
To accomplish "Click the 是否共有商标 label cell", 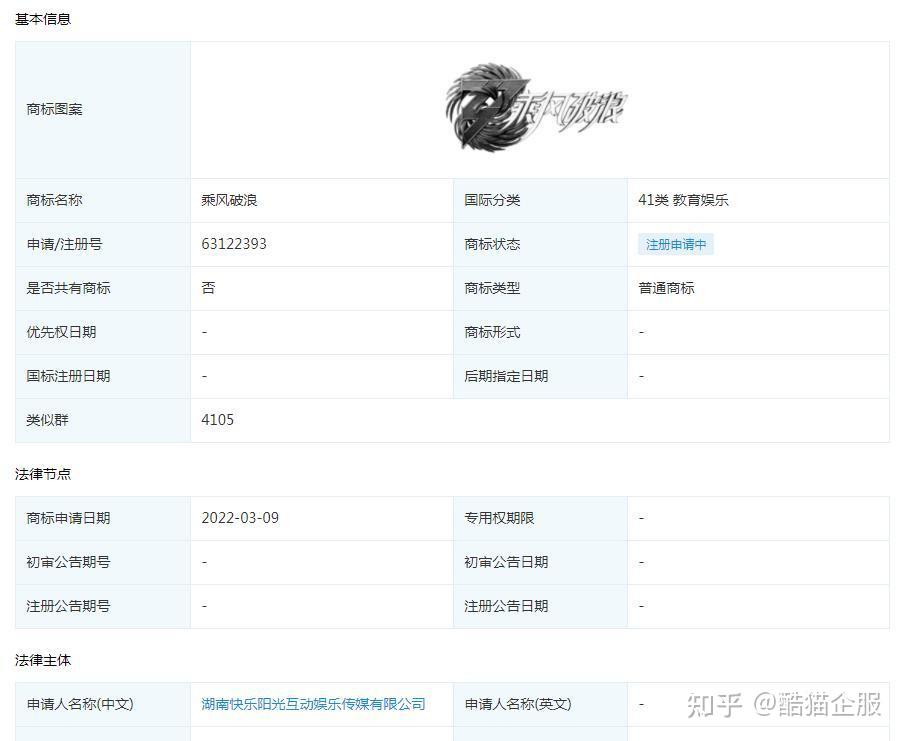I will [x=103, y=288].
